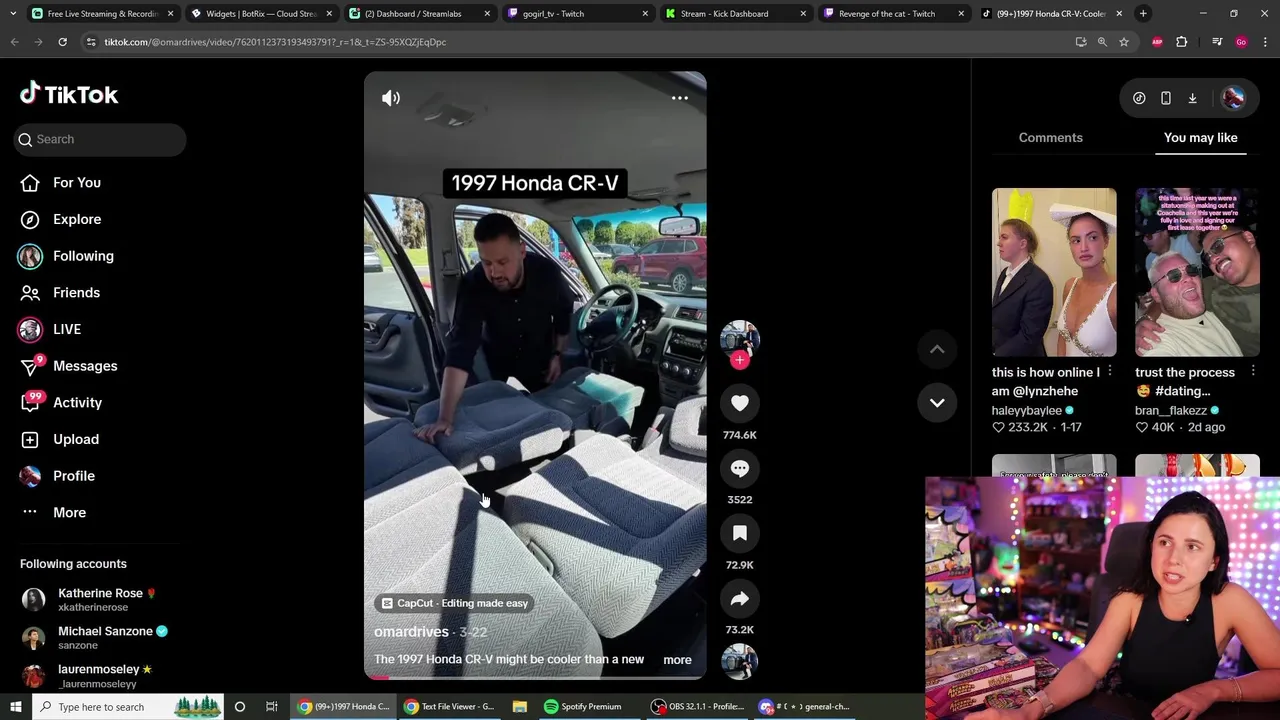Image resolution: width=1280 pixels, height=720 pixels.
Task: Share the video using the arrow icon
Action: (x=740, y=598)
